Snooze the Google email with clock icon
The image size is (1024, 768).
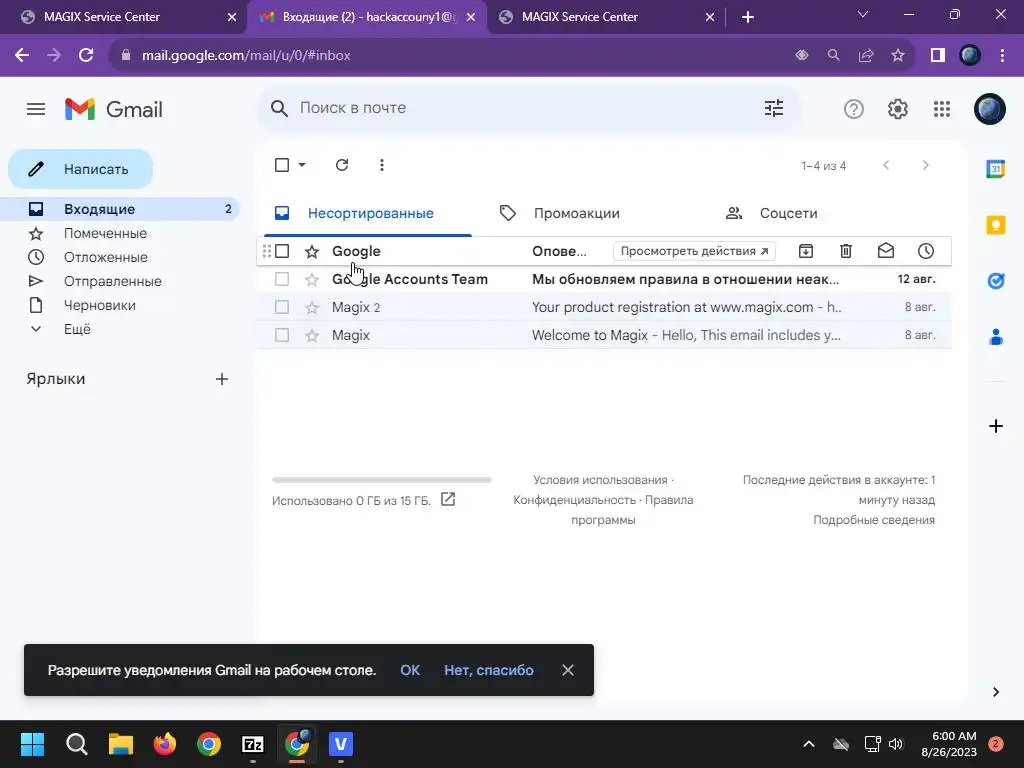click(925, 251)
